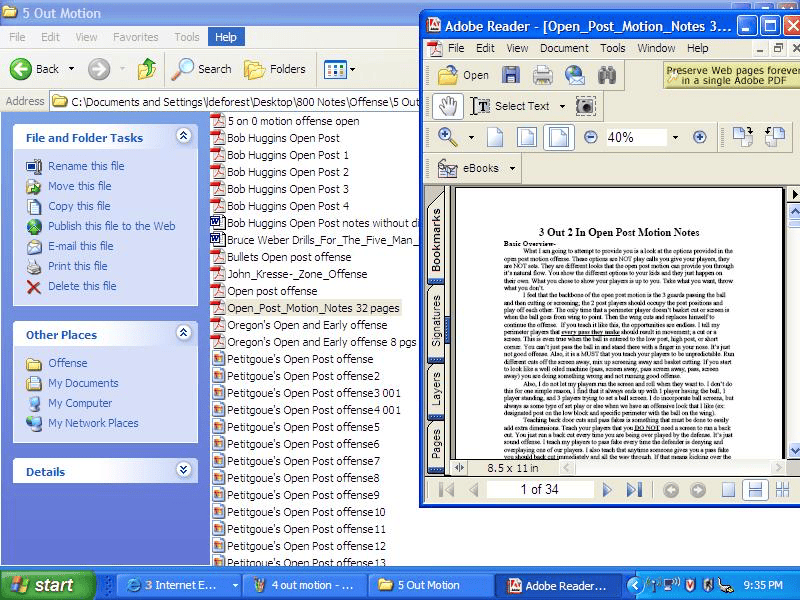
Task: Select the Snapshot camera tool
Action: tap(585, 106)
